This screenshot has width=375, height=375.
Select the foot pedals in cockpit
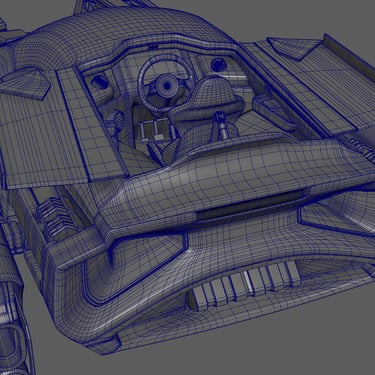pos(154,131)
